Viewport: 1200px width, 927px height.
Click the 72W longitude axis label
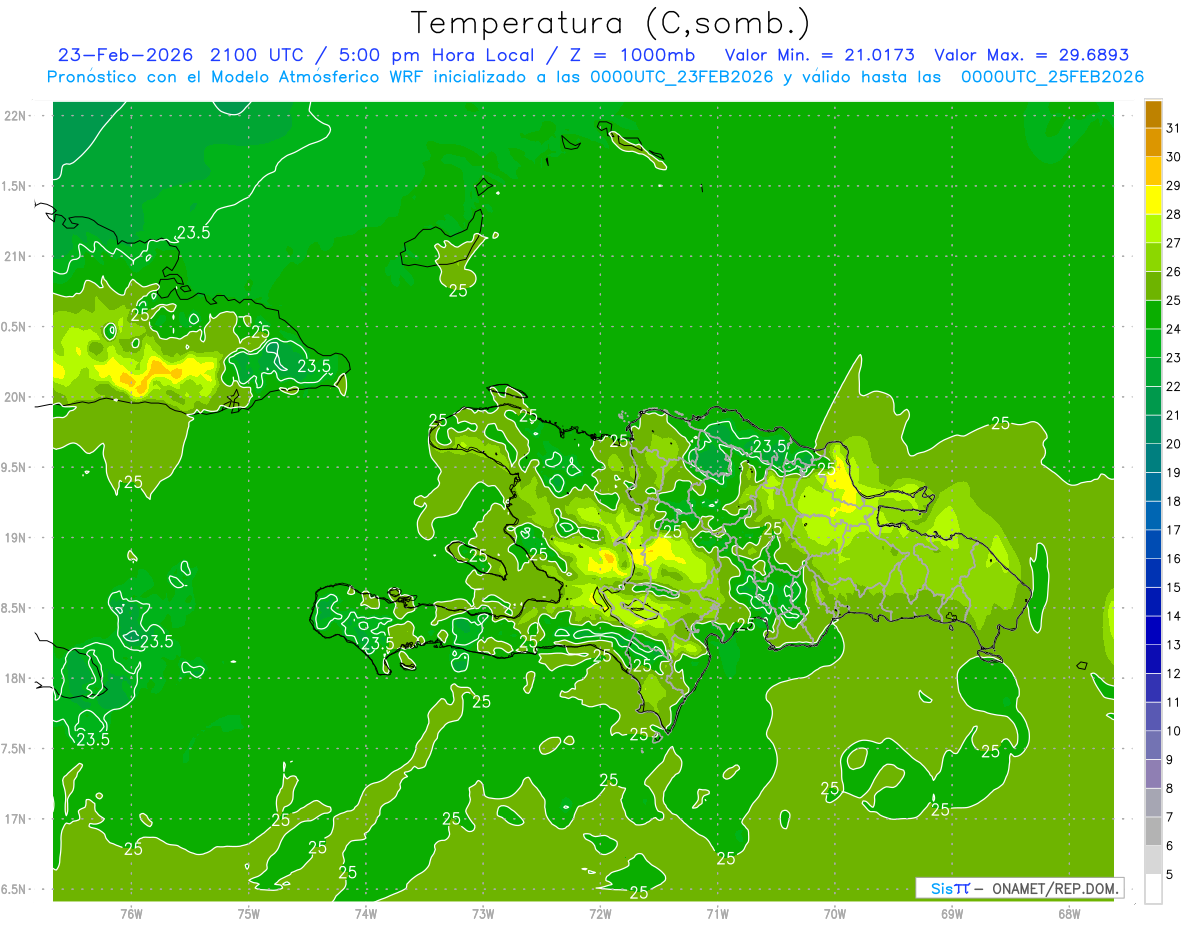(x=600, y=913)
